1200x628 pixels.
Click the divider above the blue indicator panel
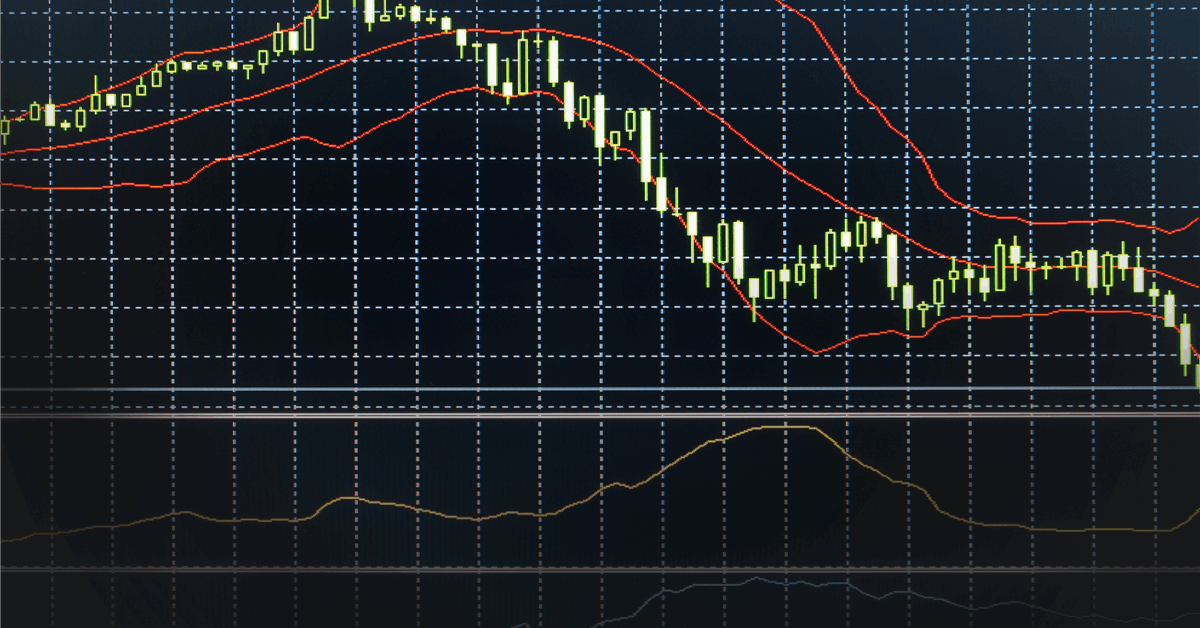coord(600,569)
